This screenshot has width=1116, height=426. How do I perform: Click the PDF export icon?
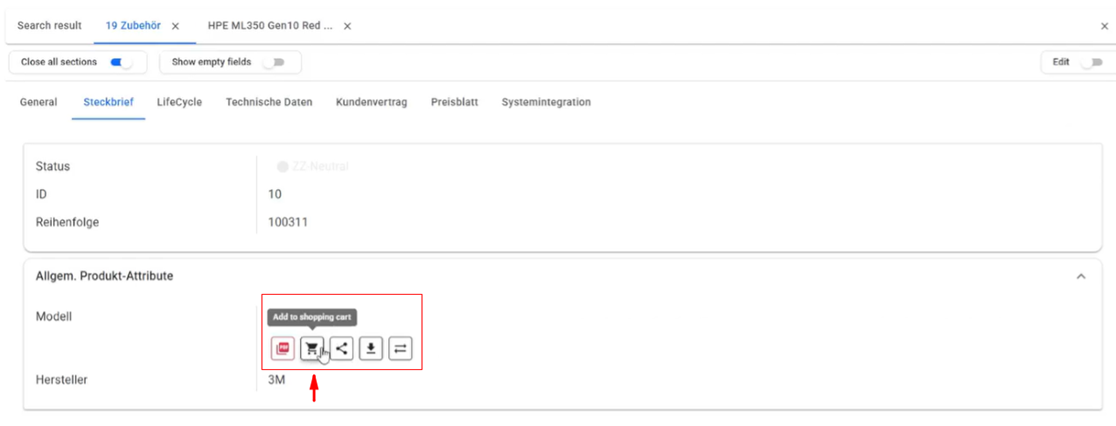(283, 349)
